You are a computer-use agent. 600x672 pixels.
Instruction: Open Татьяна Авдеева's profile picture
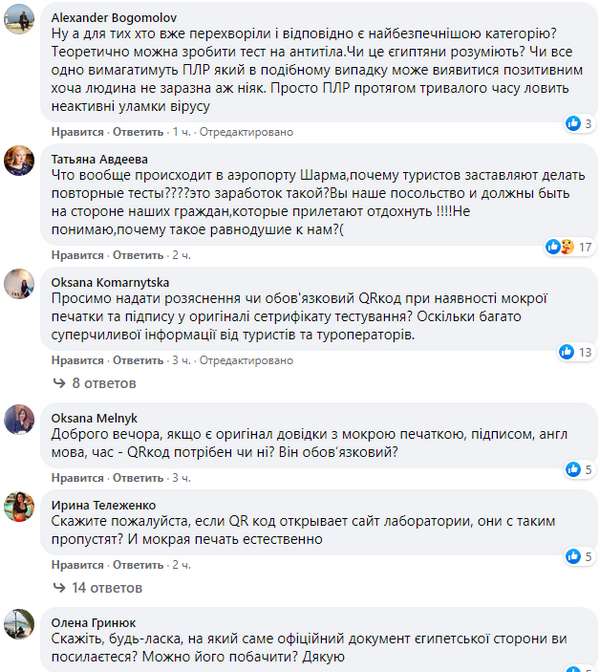point(20,160)
